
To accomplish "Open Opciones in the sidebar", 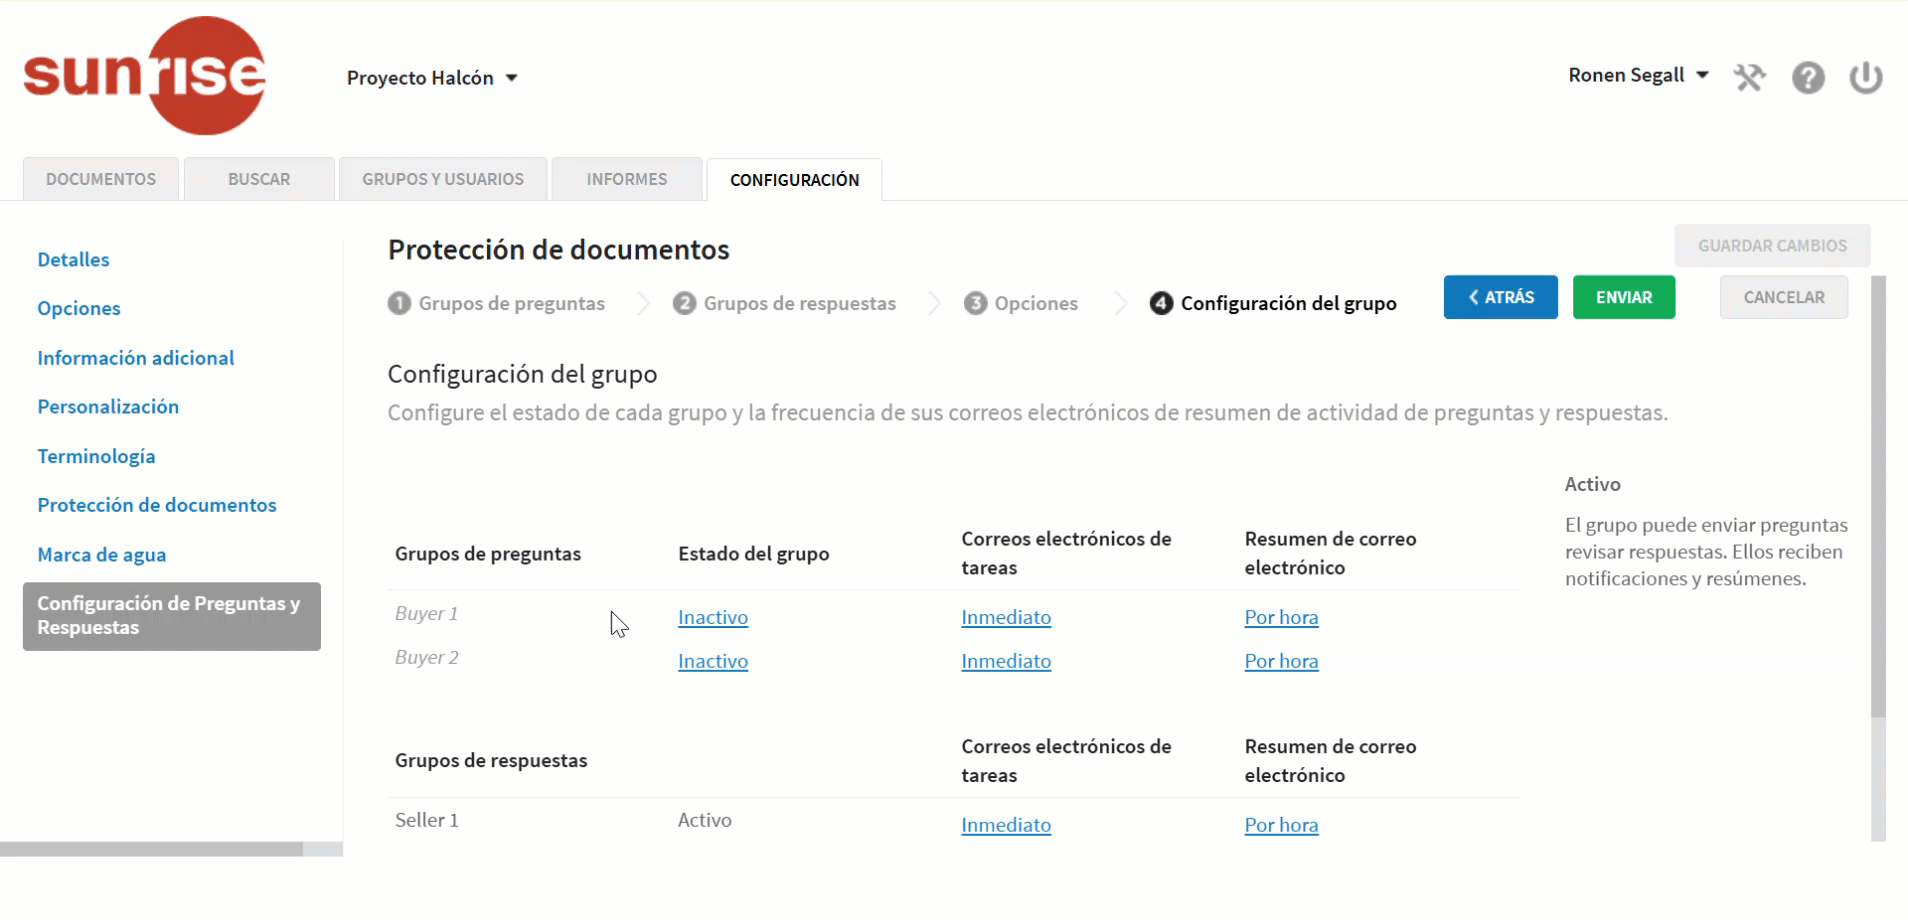I will point(79,309).
